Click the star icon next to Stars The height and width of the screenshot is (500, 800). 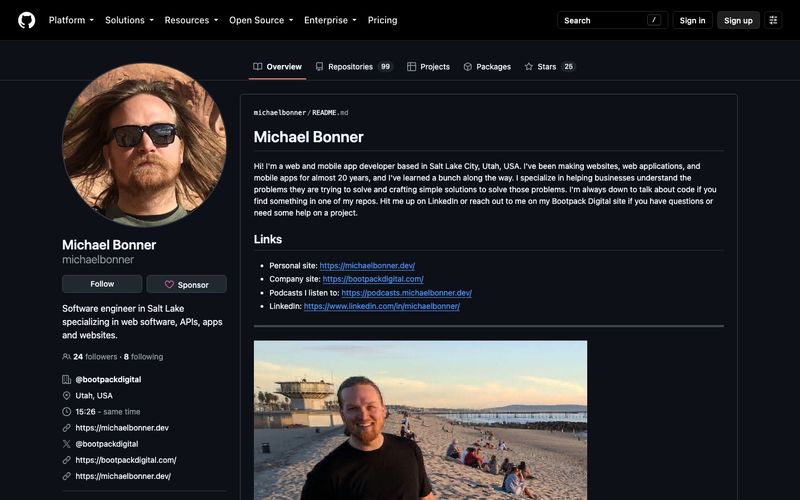point(529,67)
